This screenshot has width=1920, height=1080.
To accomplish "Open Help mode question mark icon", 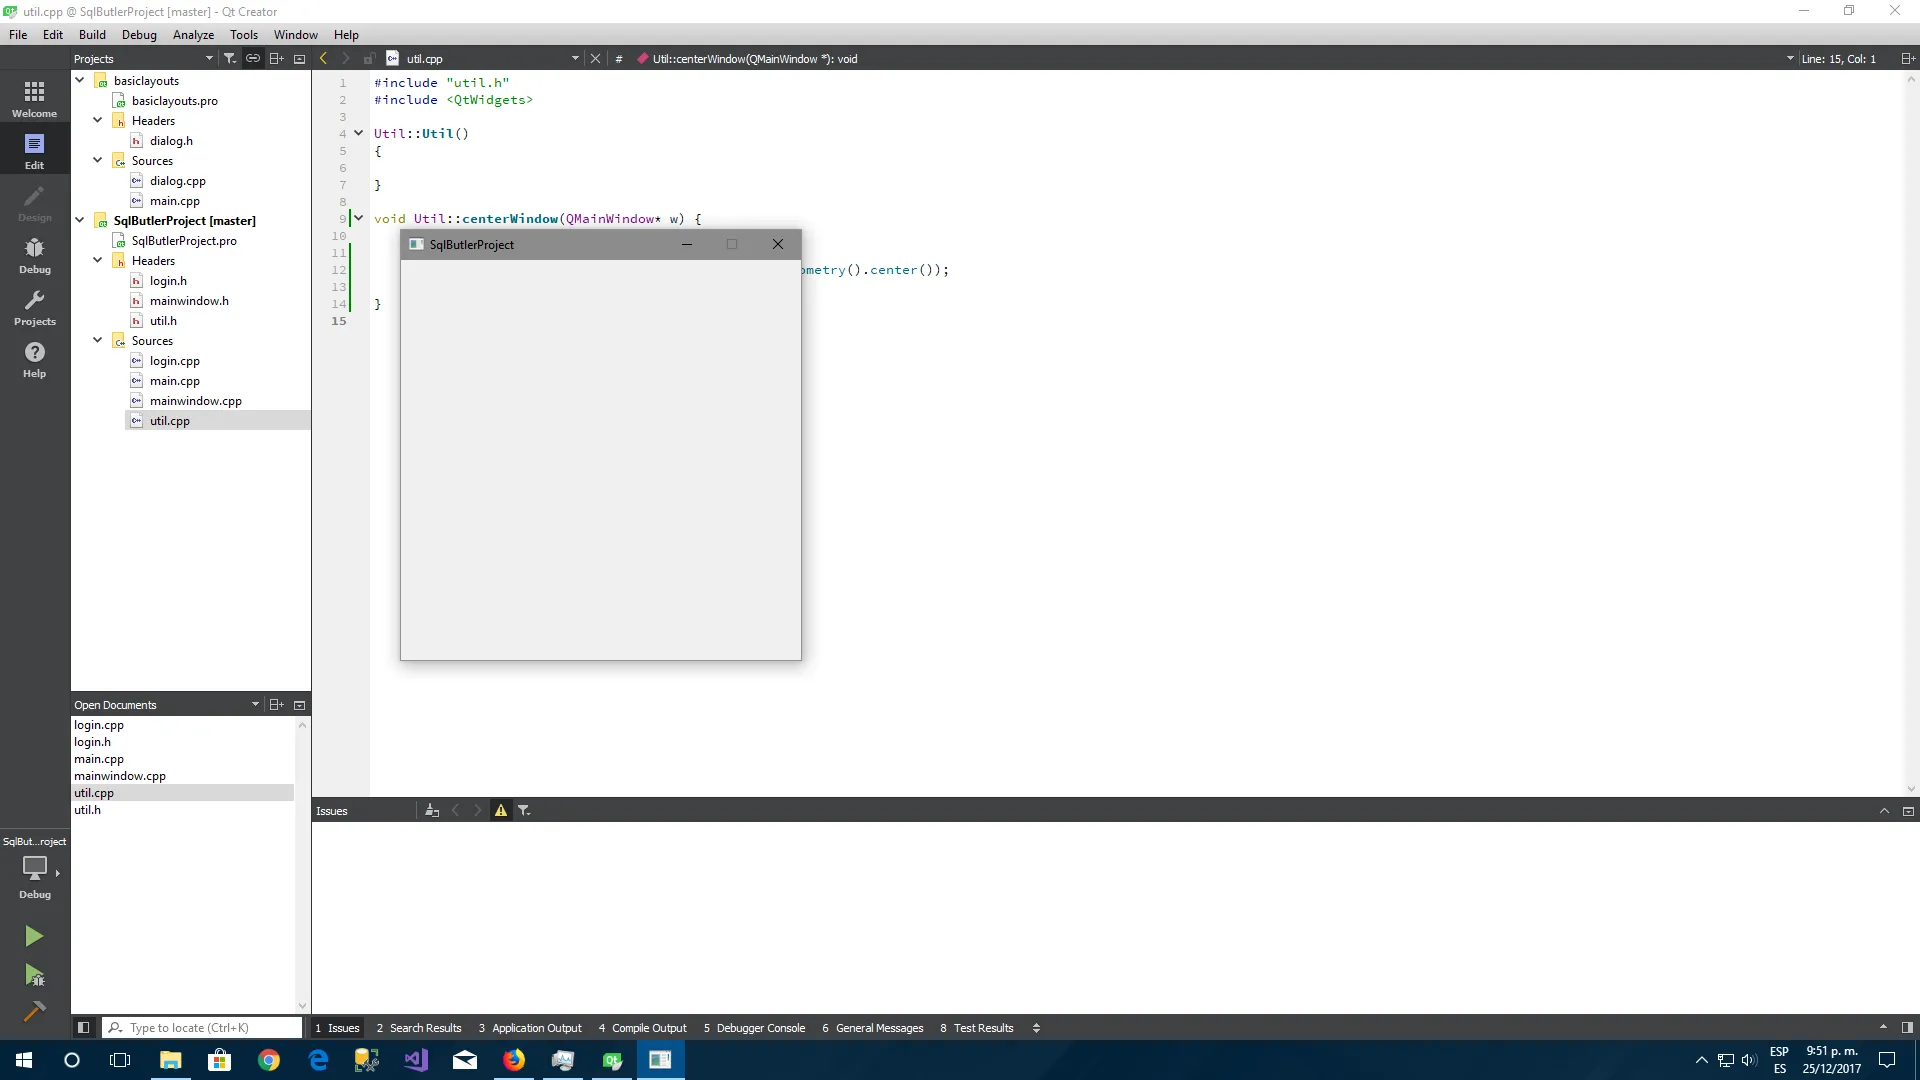I will tap(34, 359).
